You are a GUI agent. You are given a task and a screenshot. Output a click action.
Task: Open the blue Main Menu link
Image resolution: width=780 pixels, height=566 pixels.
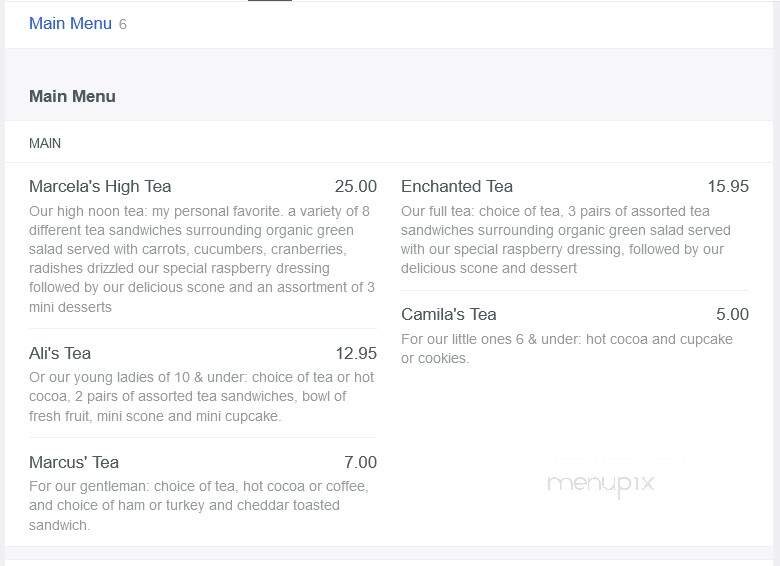(x=70, y=23)
